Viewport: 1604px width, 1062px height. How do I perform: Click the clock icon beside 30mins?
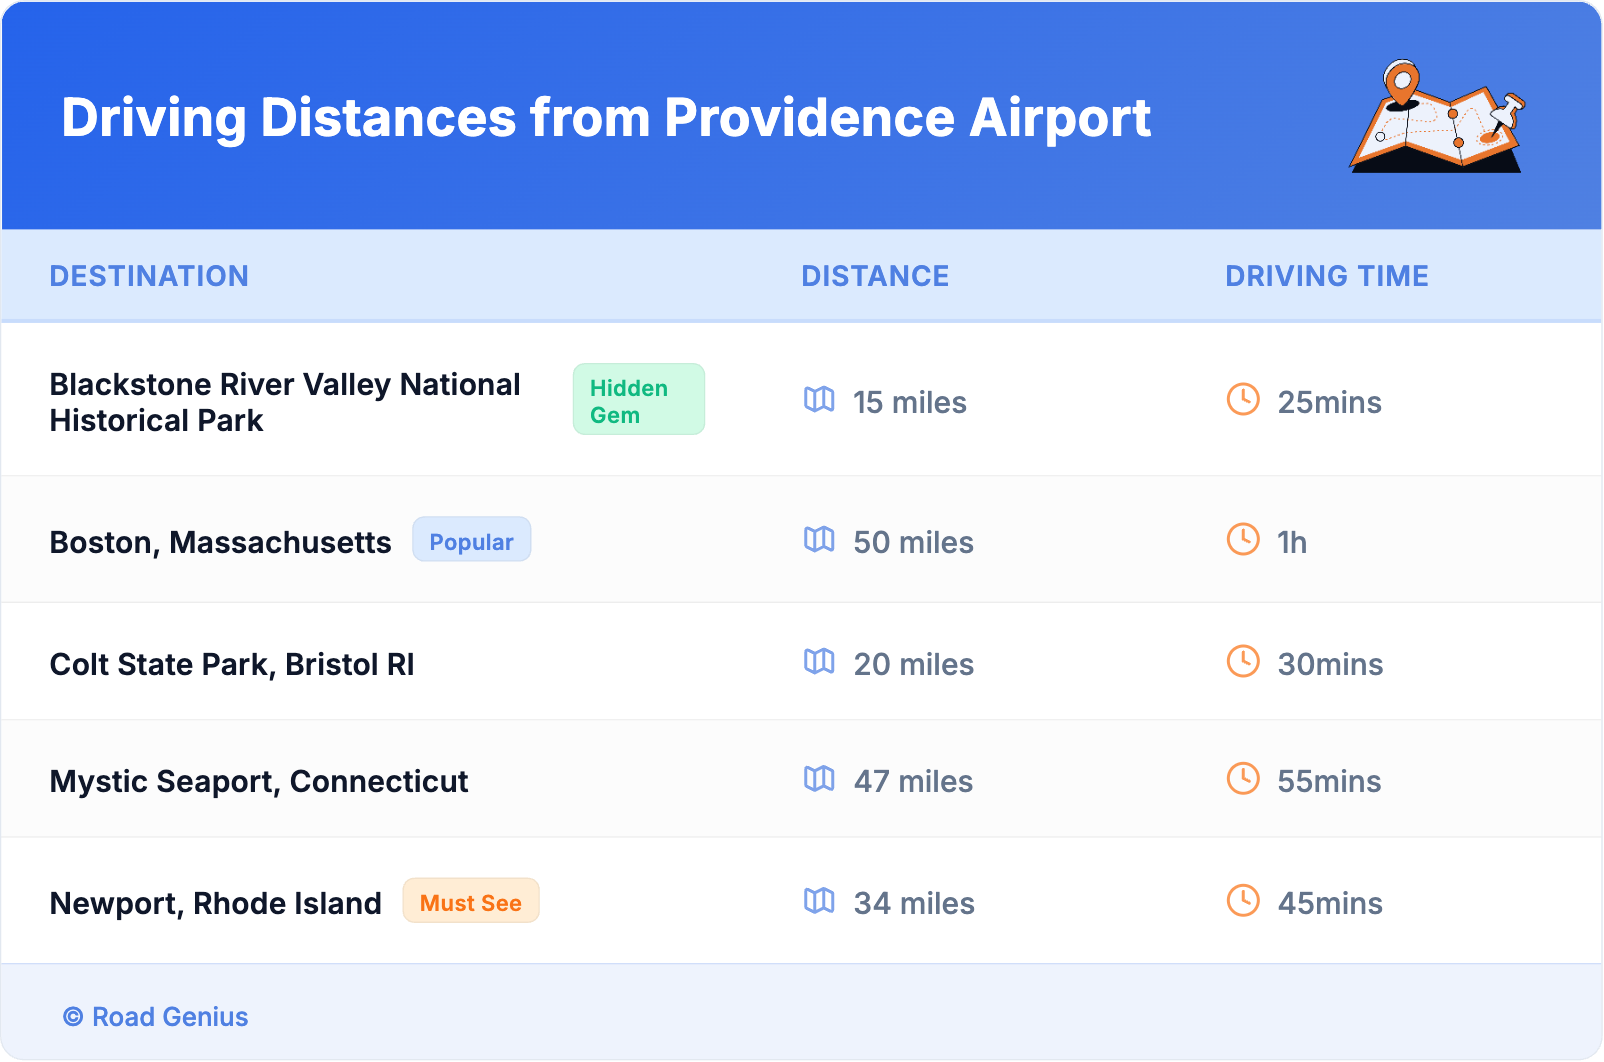coord(1243,662)
